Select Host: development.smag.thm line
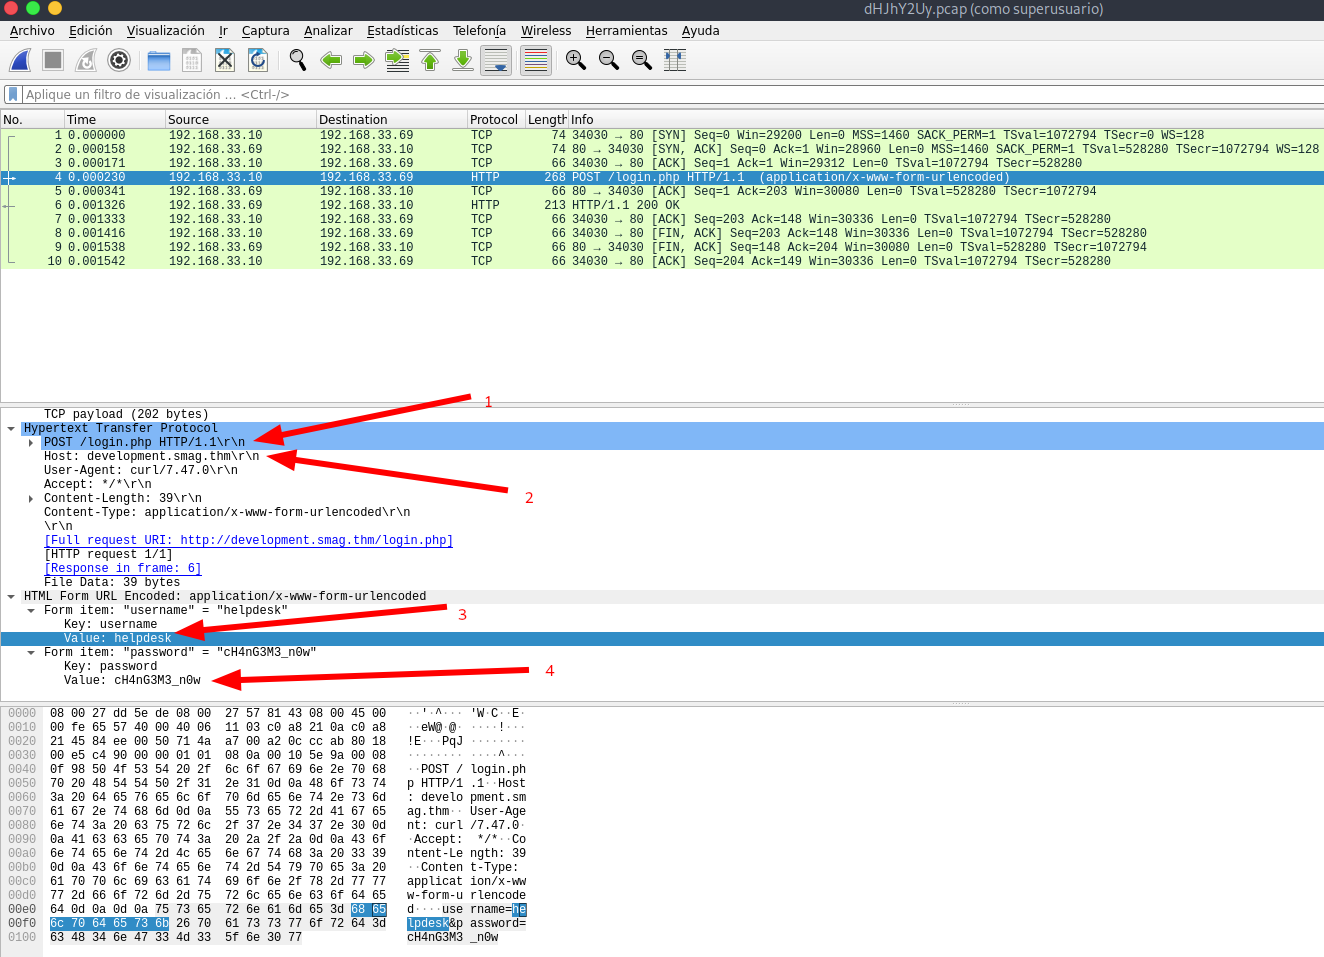 click(x=151, y=456)
